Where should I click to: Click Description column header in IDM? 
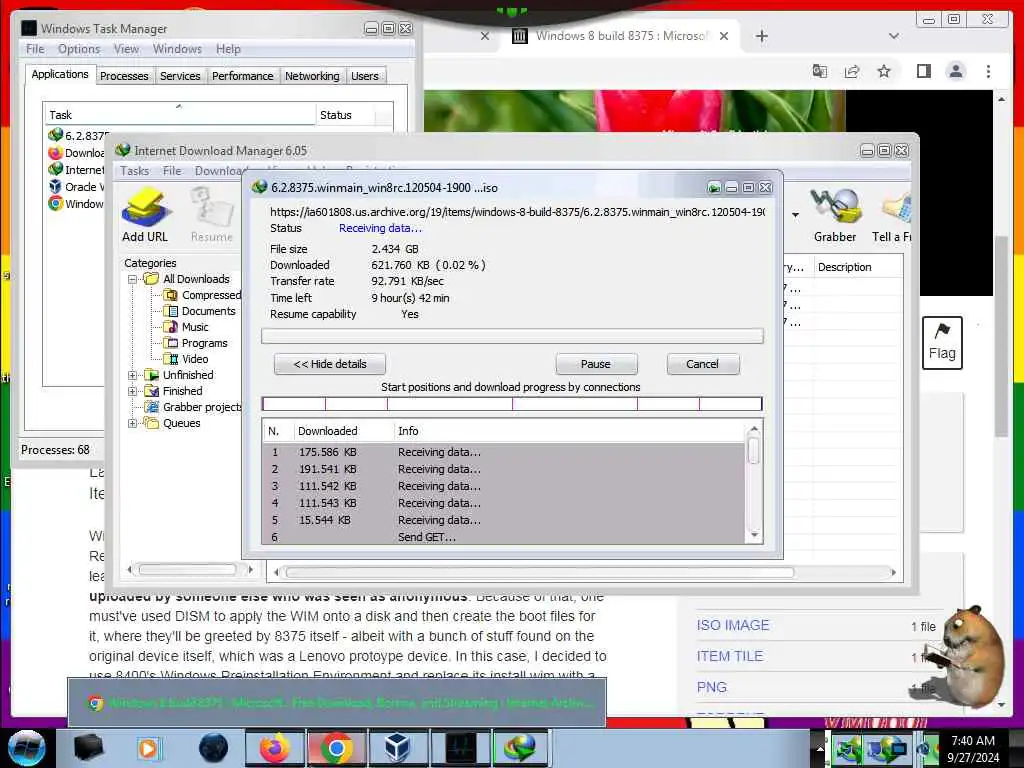coord(857,267)
